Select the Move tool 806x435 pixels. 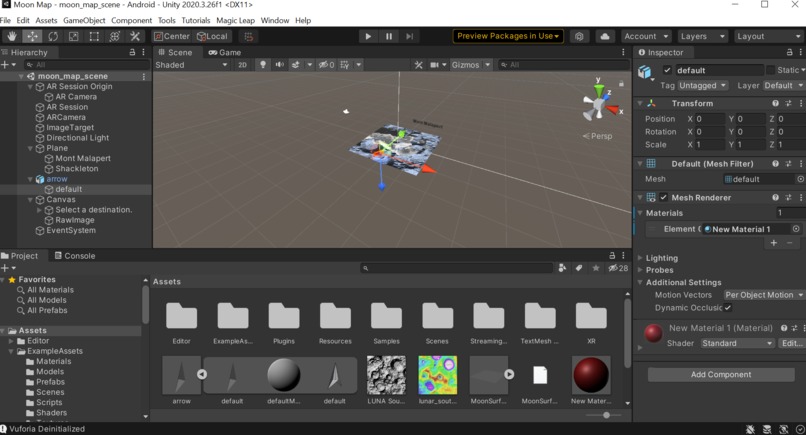click(x=32, y=36)
